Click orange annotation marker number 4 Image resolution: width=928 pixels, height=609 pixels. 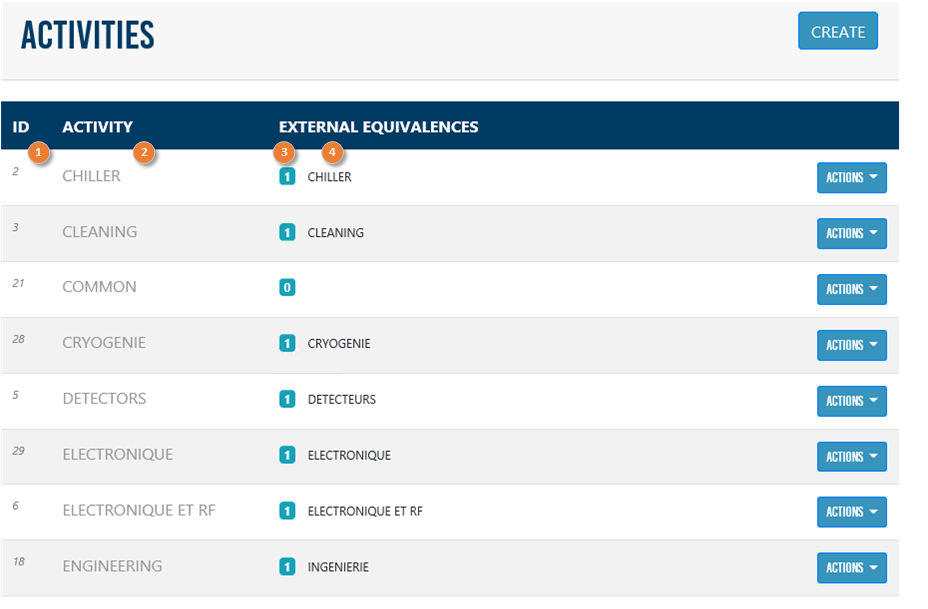tap(332, 153)
